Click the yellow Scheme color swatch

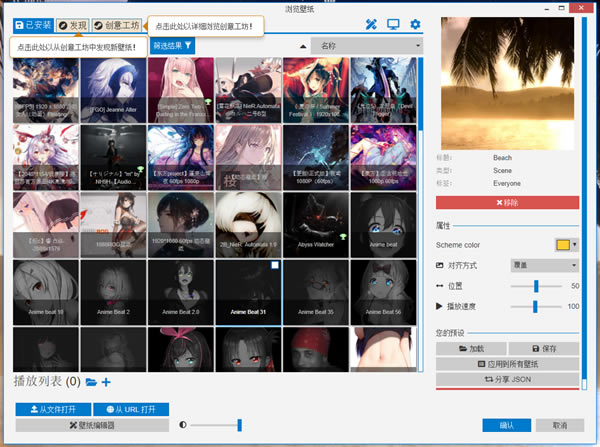coord(563,245)
